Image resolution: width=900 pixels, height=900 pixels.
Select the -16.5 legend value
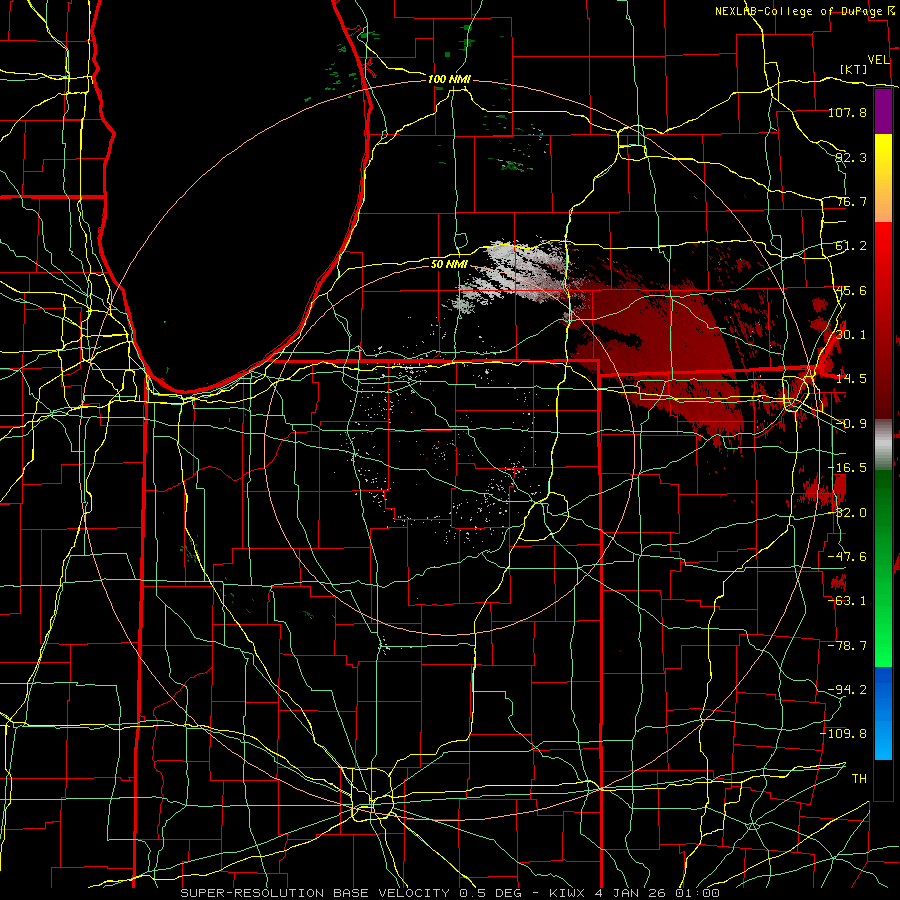click(x=847, y=468)
